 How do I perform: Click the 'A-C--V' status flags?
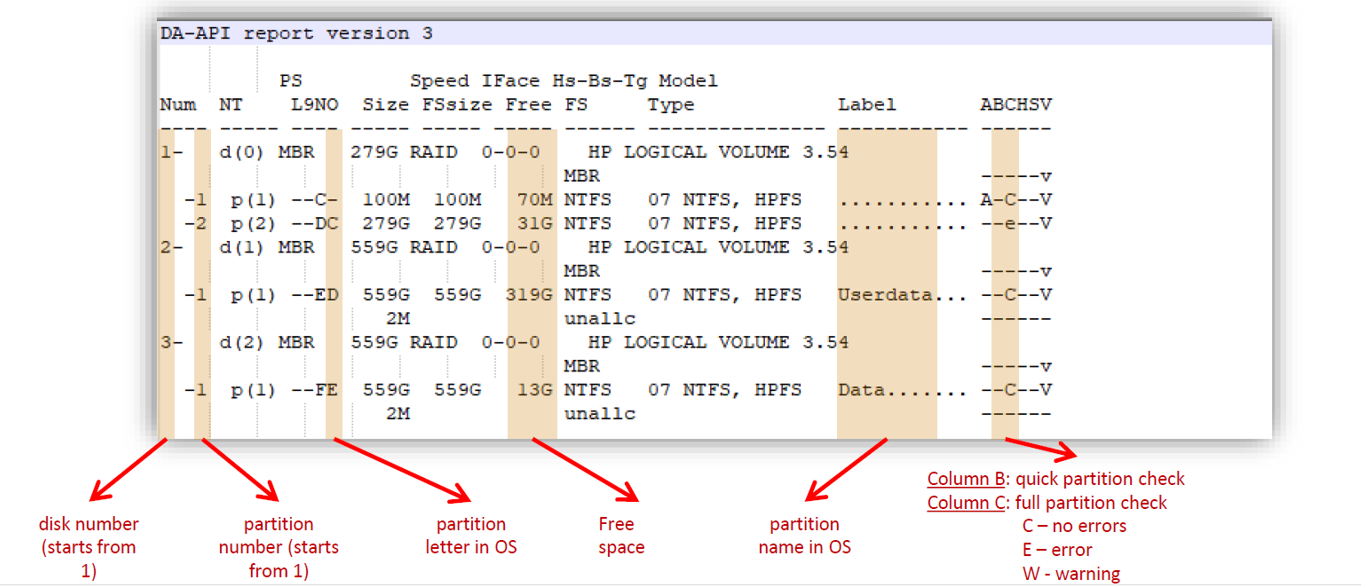tap(1015, 200)
